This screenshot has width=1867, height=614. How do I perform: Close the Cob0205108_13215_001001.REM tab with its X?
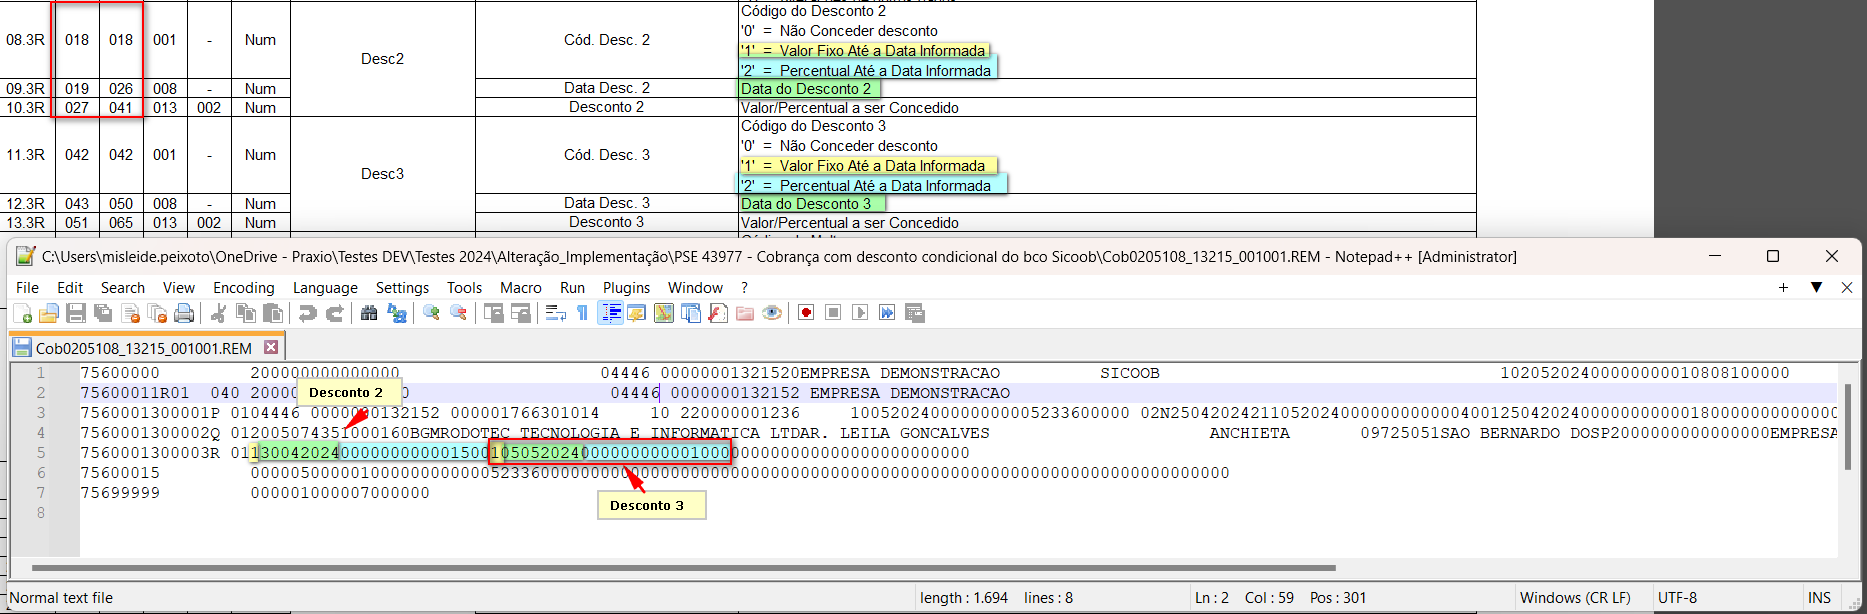[x=271, y=347]
